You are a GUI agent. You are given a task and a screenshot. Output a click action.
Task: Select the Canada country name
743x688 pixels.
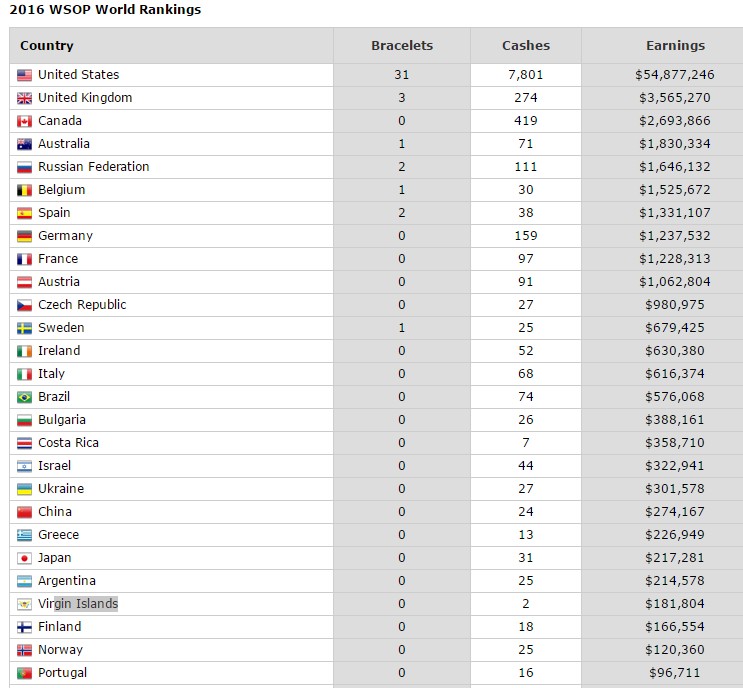point(60,120)
